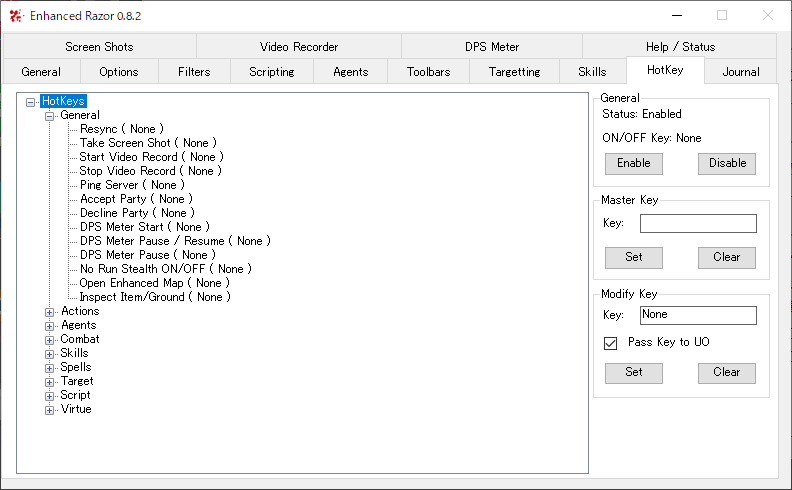Open the Journal tab
Image resolution: width=792 pixels, height=490 pixels.
point(740,72)
